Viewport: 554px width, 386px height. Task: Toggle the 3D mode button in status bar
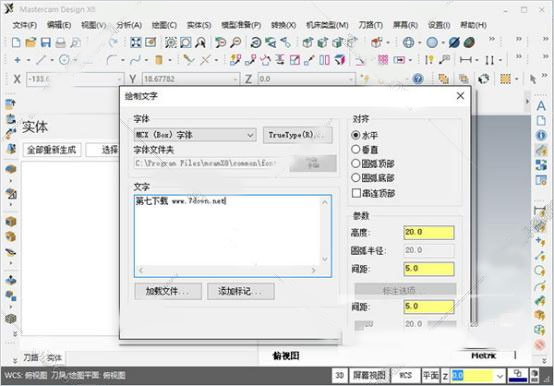click(x=340, y=375)
